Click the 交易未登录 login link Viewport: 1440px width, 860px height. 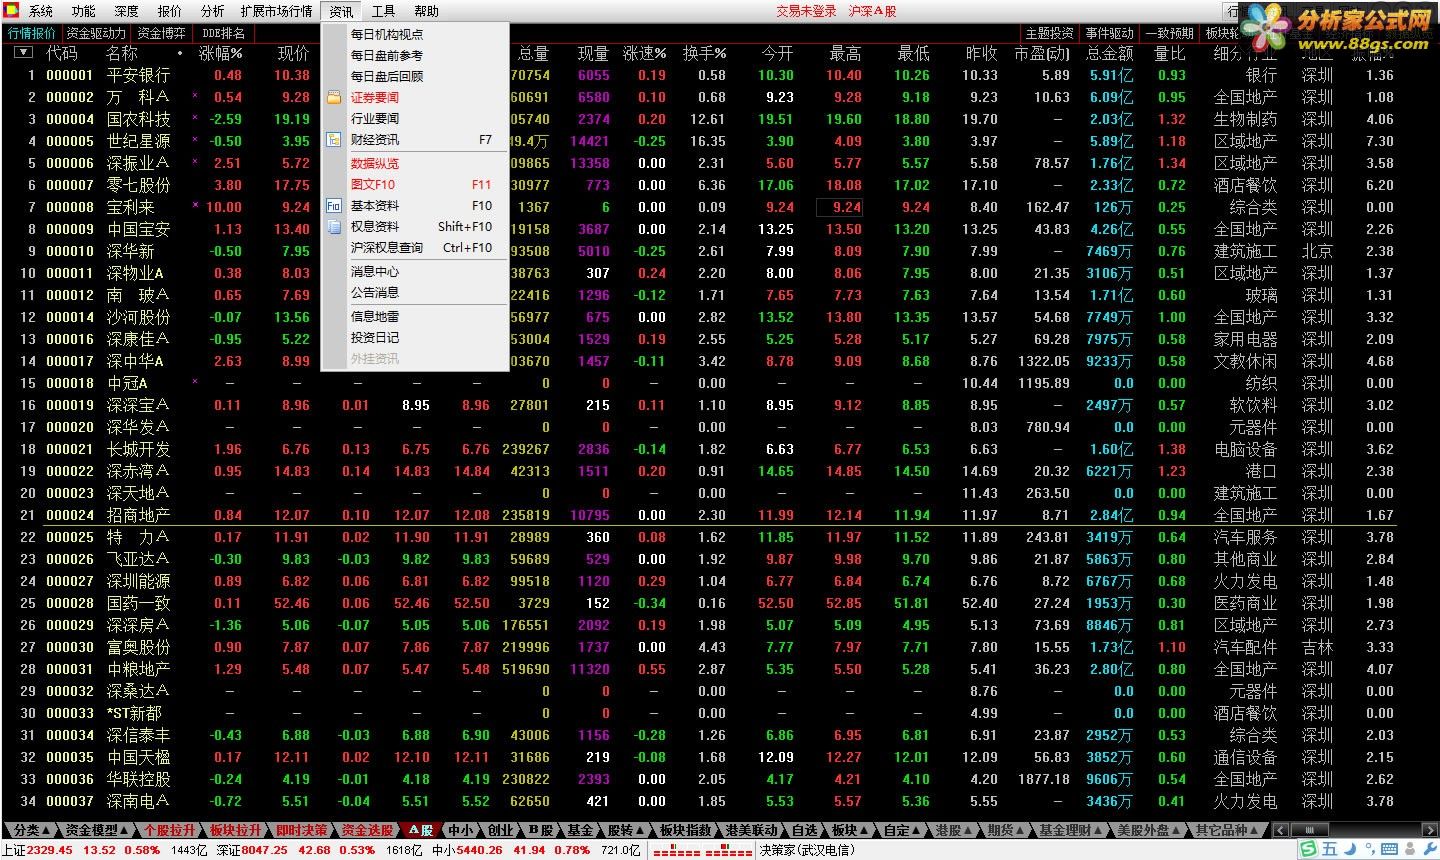806,11
